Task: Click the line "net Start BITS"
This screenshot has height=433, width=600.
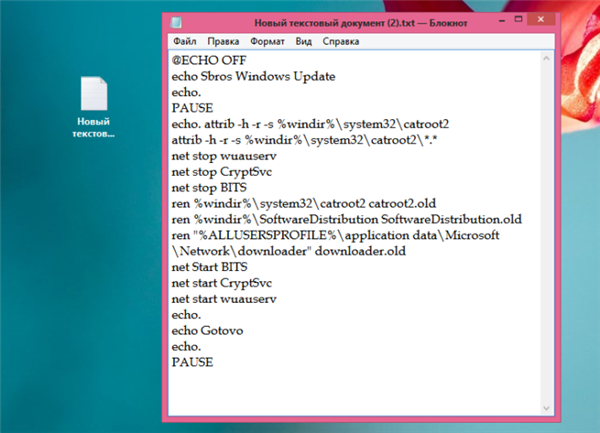Action: coord(210,267)
